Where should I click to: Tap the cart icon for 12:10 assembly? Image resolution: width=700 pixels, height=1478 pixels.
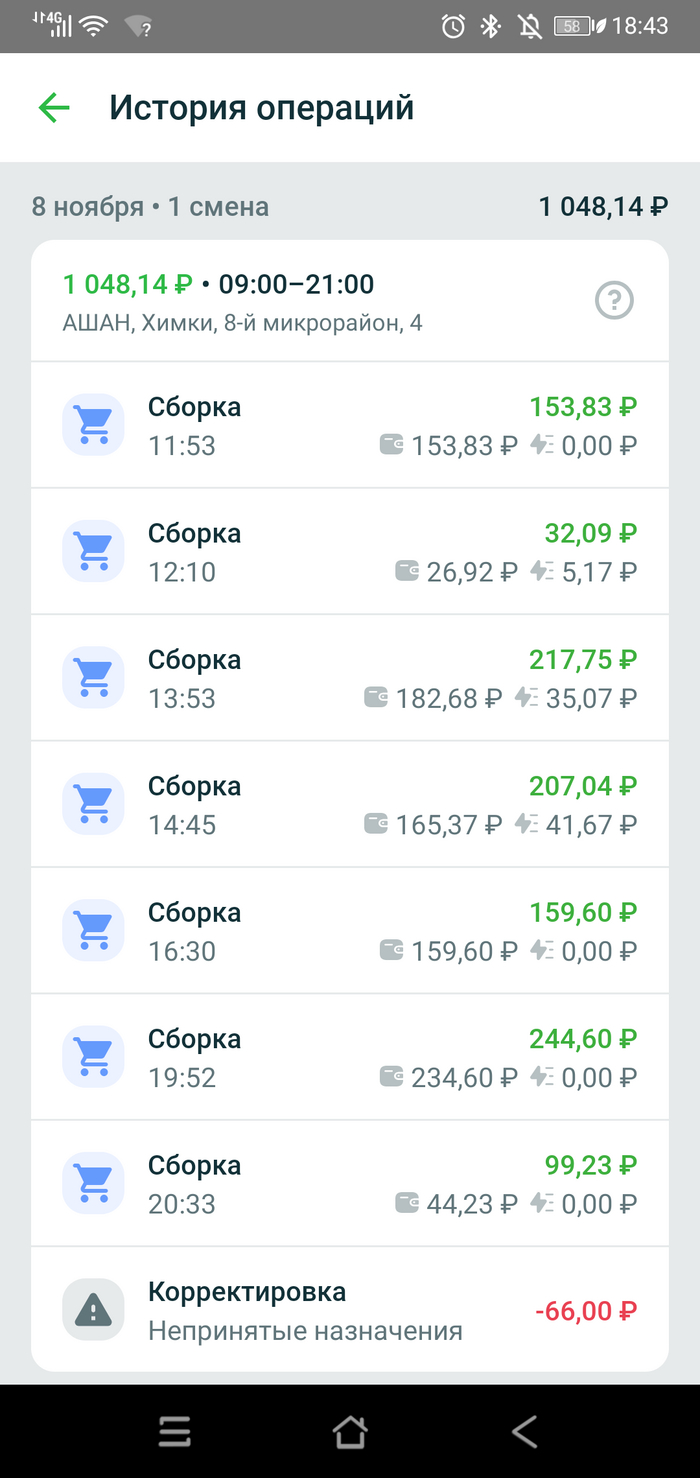(94, 551)
